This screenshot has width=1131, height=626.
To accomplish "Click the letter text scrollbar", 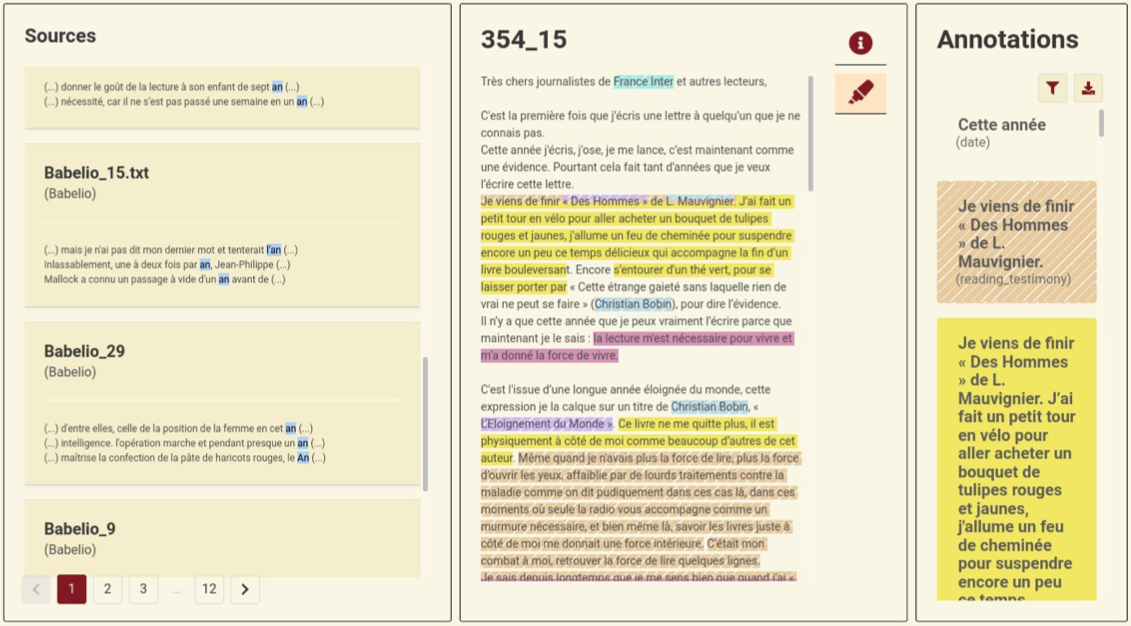I will coord(810,135).
